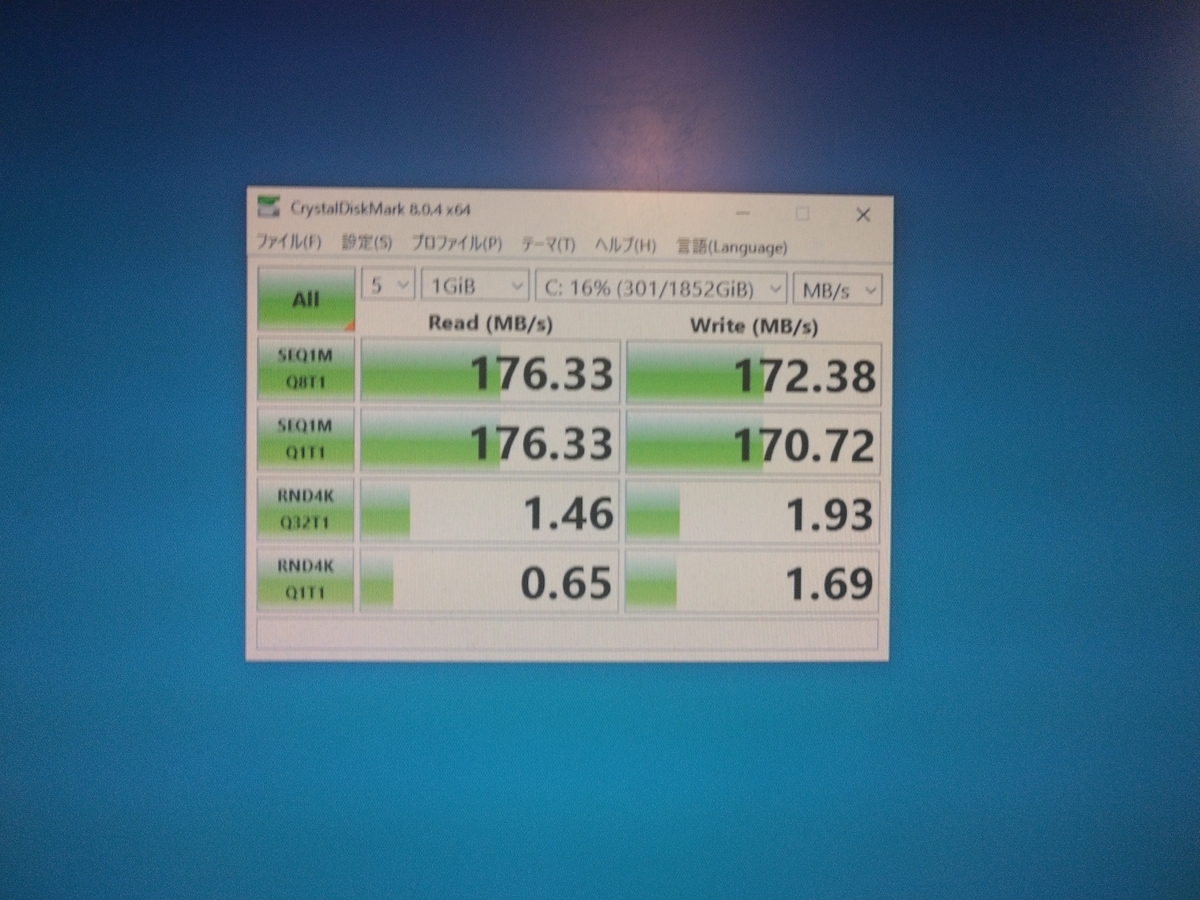Select the 0.65 read result
The image size is (1200, 900).
[489, 580]
